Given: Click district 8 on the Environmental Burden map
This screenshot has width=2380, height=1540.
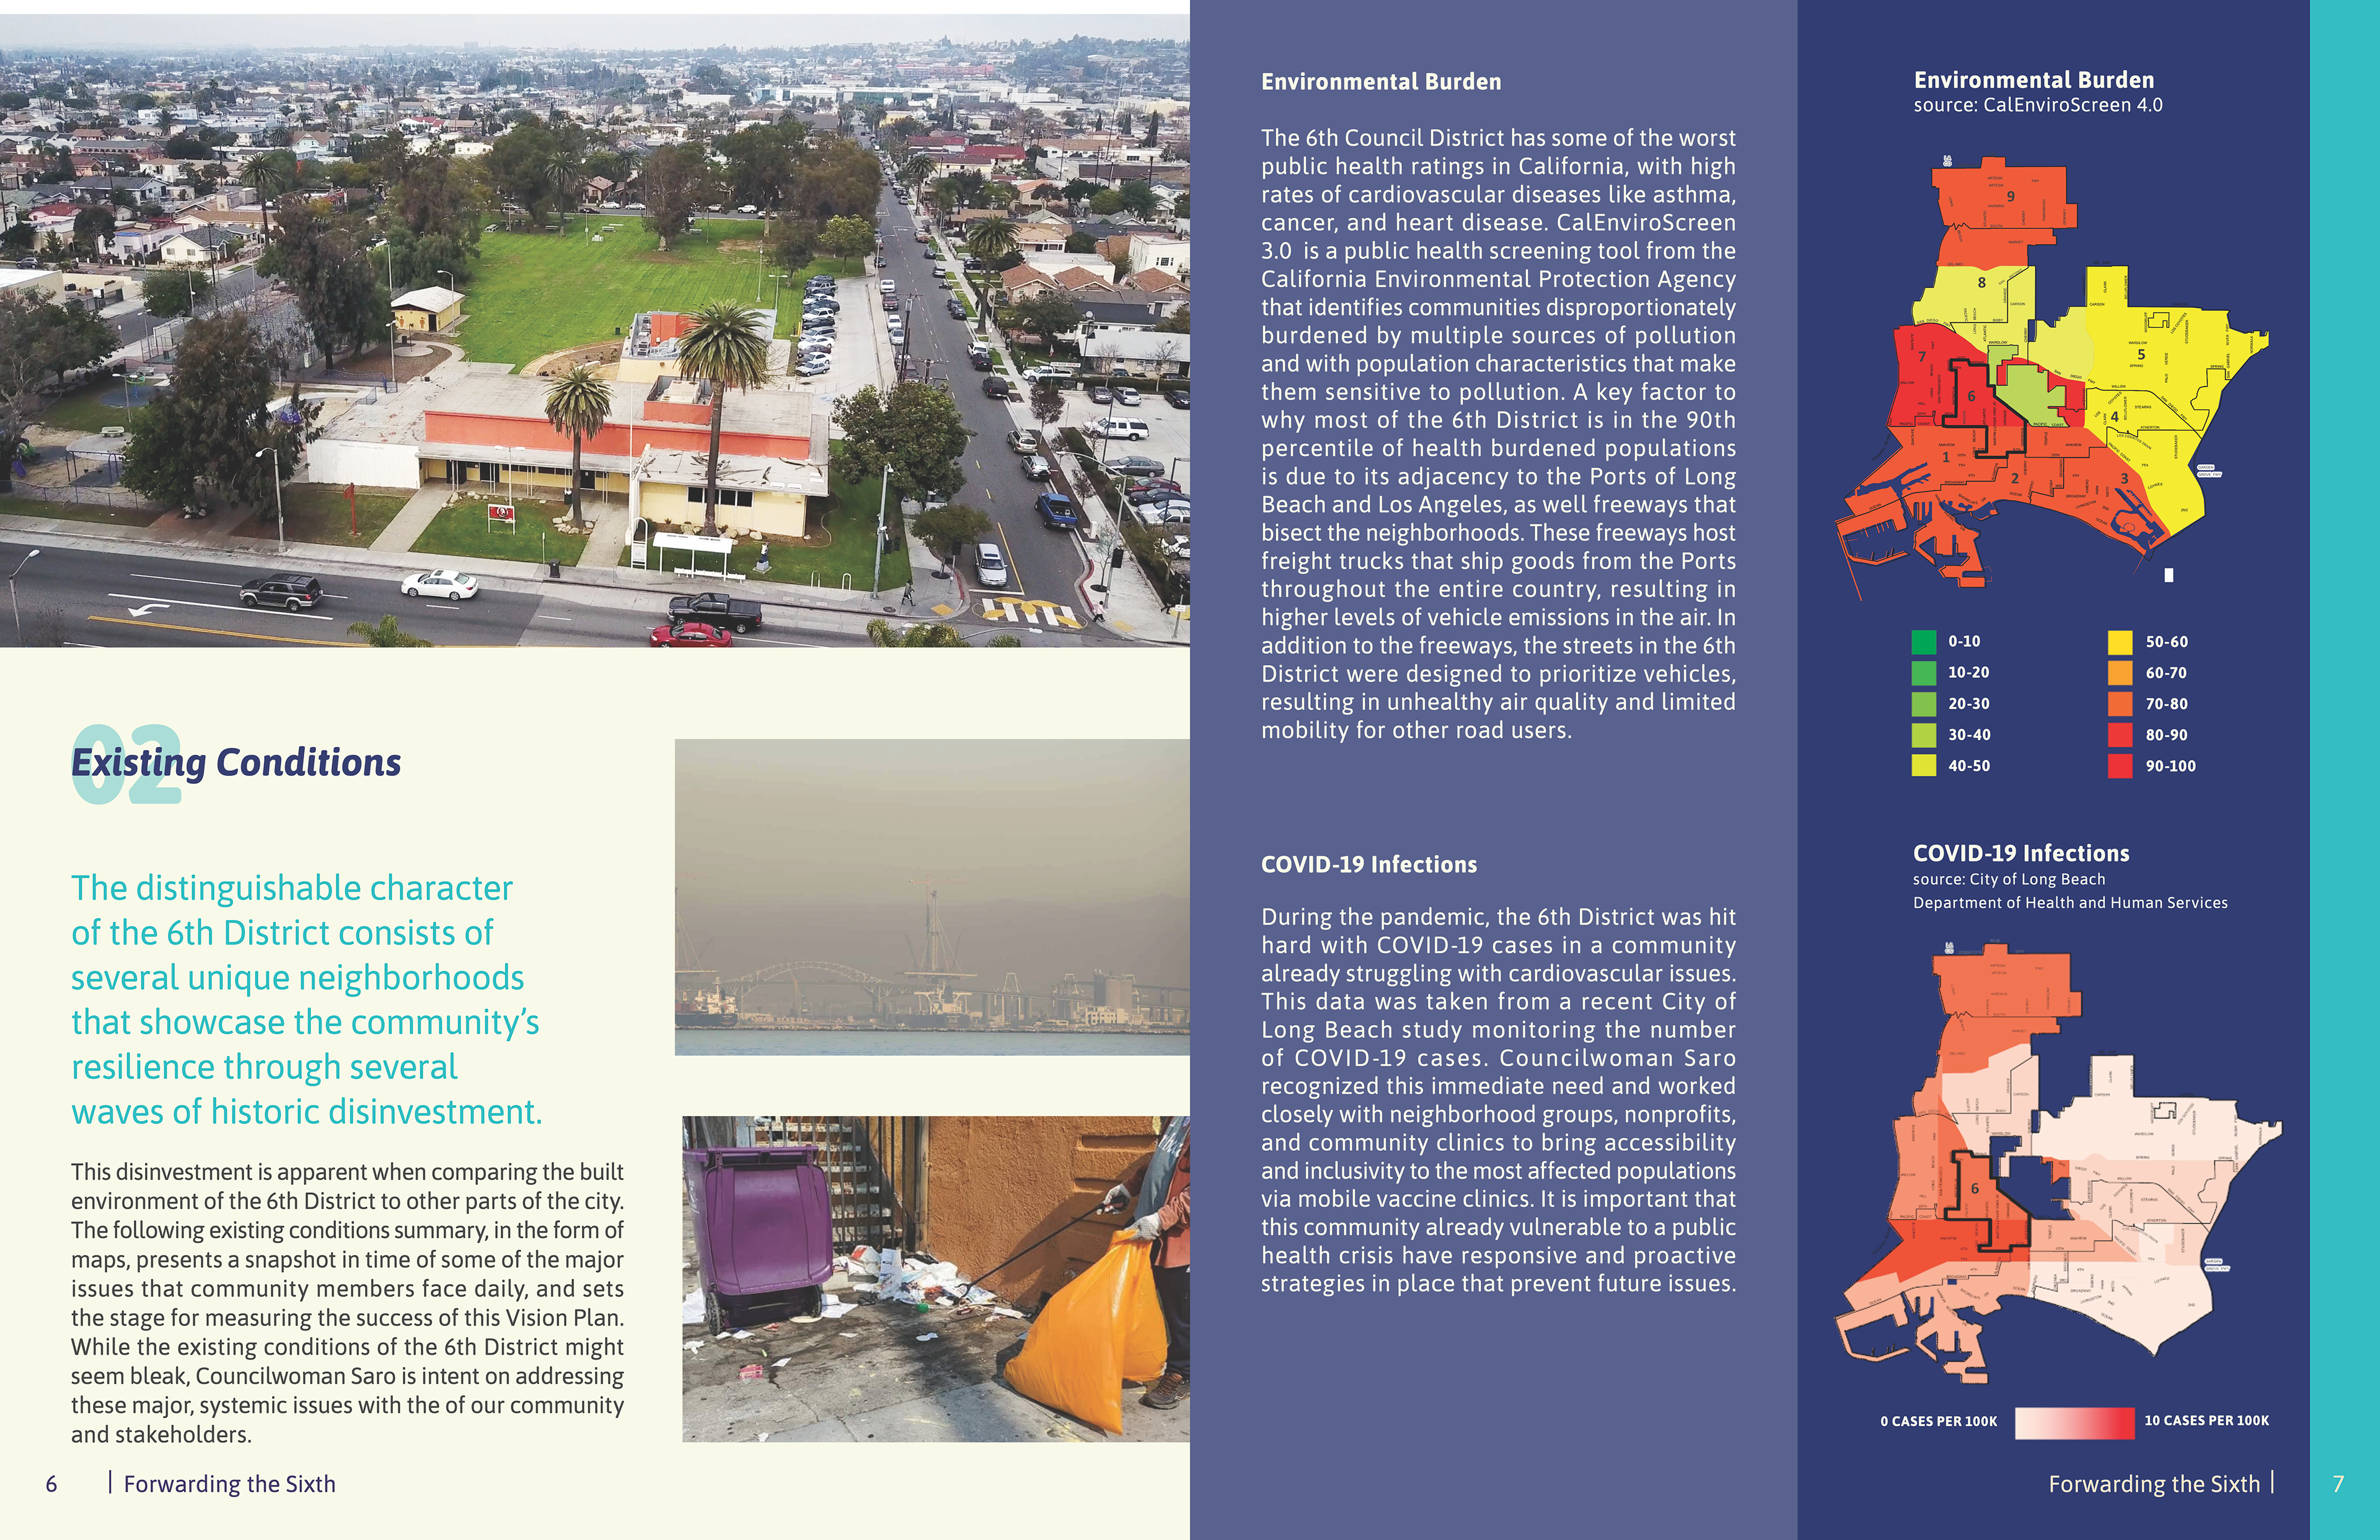Looking at the screenshot, I should (x=1981, y=283).
